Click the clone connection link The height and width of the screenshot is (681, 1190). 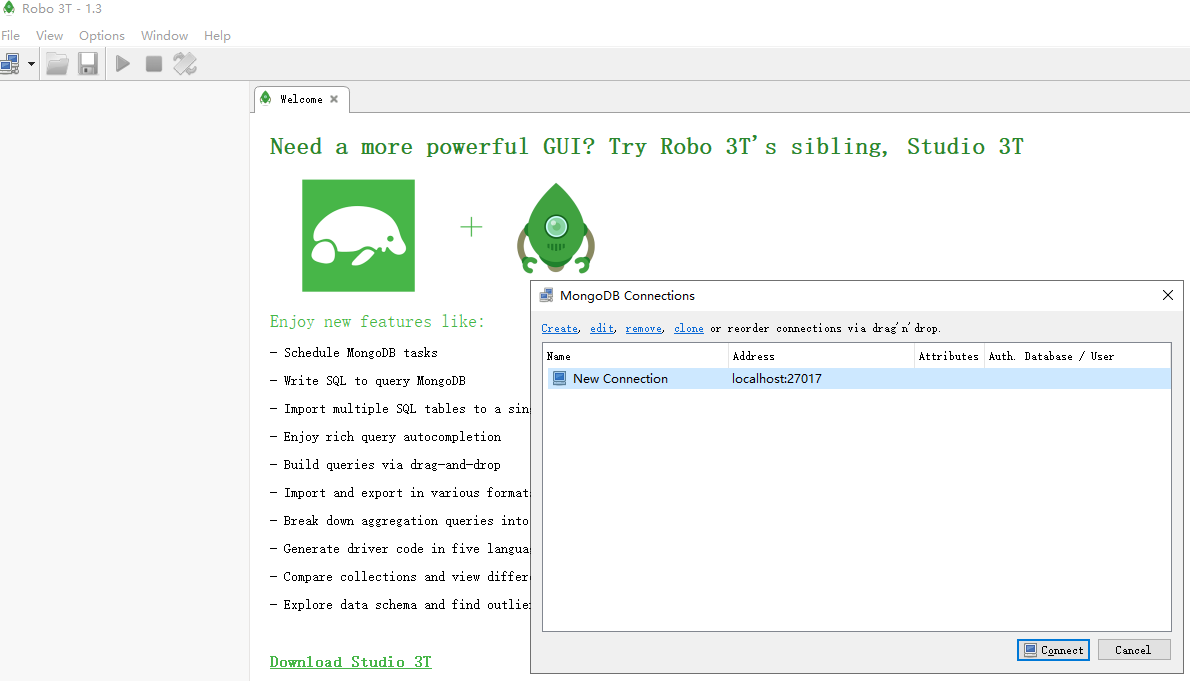coord(688,329)
